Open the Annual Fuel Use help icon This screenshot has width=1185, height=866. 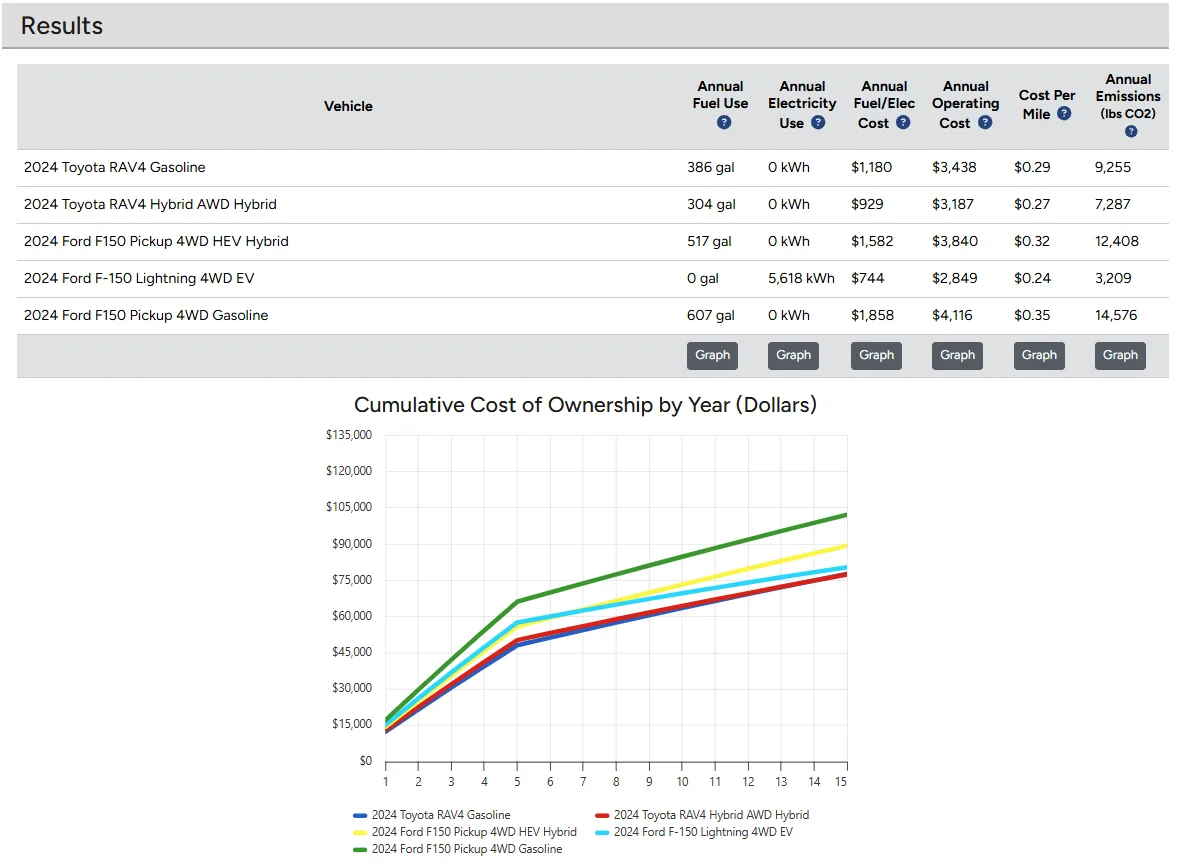tap(723, 122)
